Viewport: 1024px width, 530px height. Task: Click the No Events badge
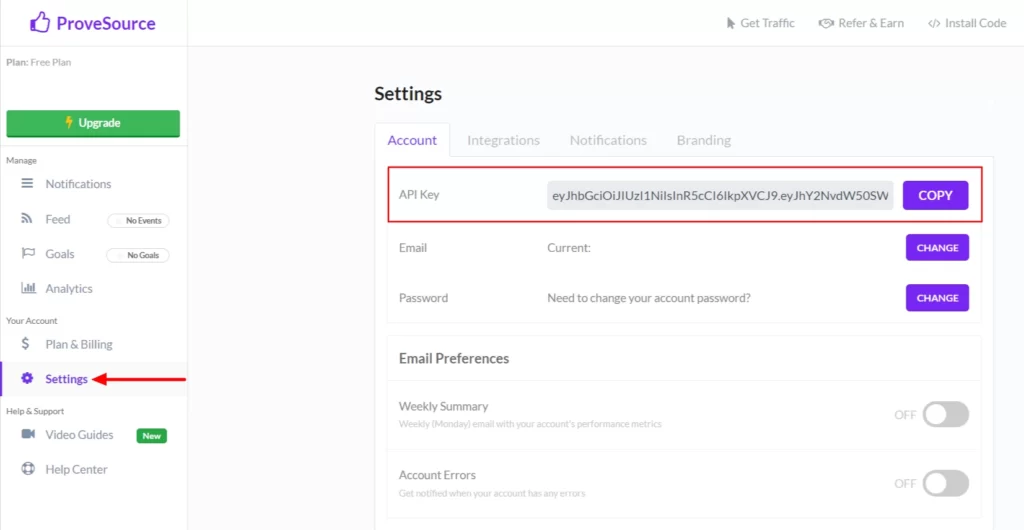(138, 221)
